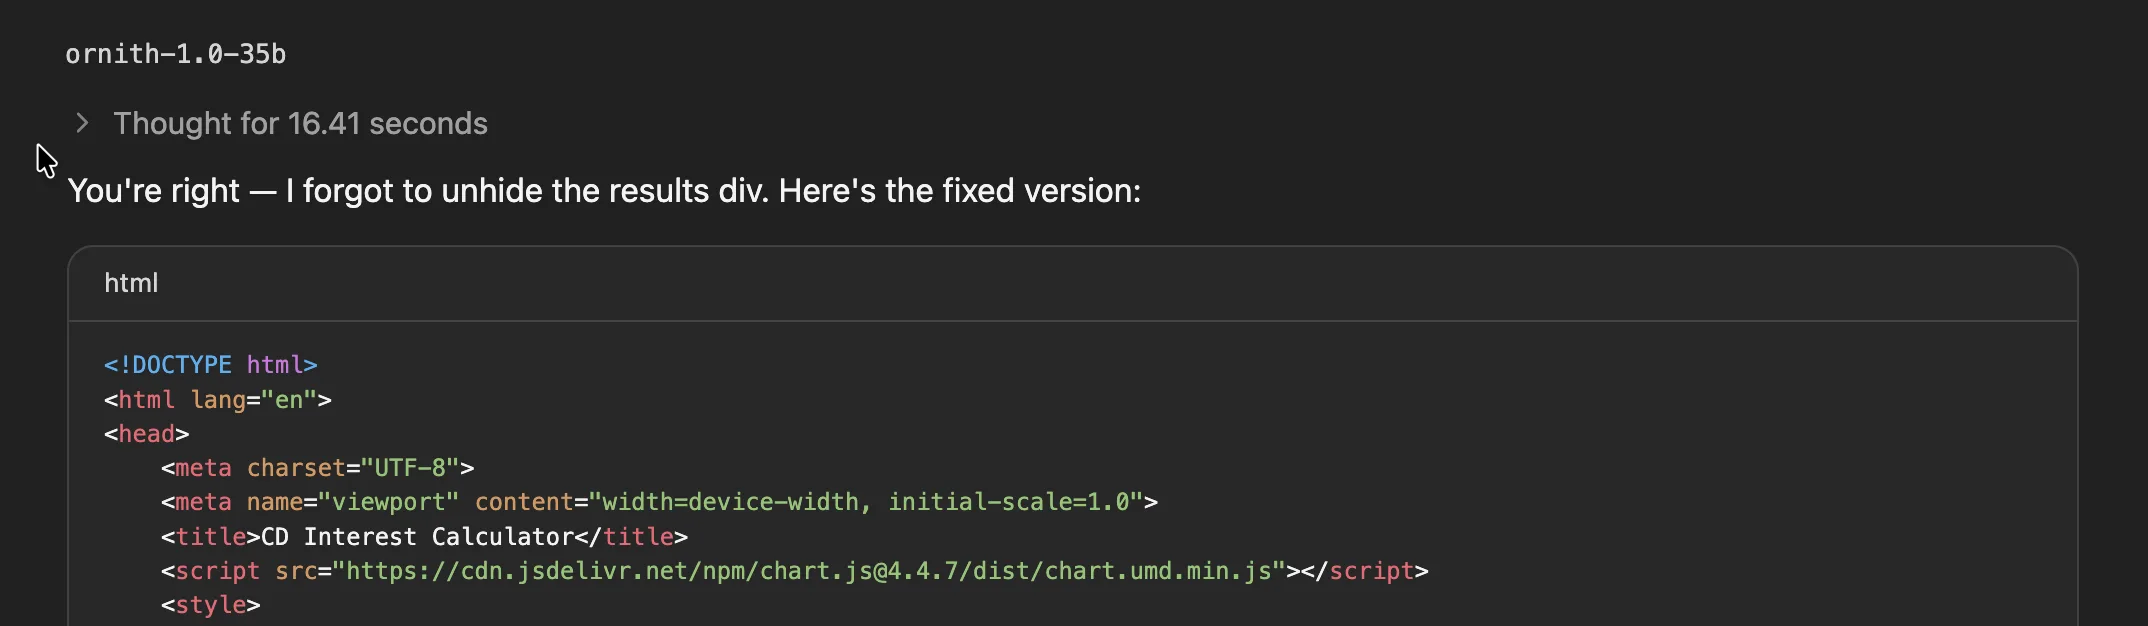Click the <html lang="en"> code line
This screenshot has height=626, width=2148.
coord(218,400)
